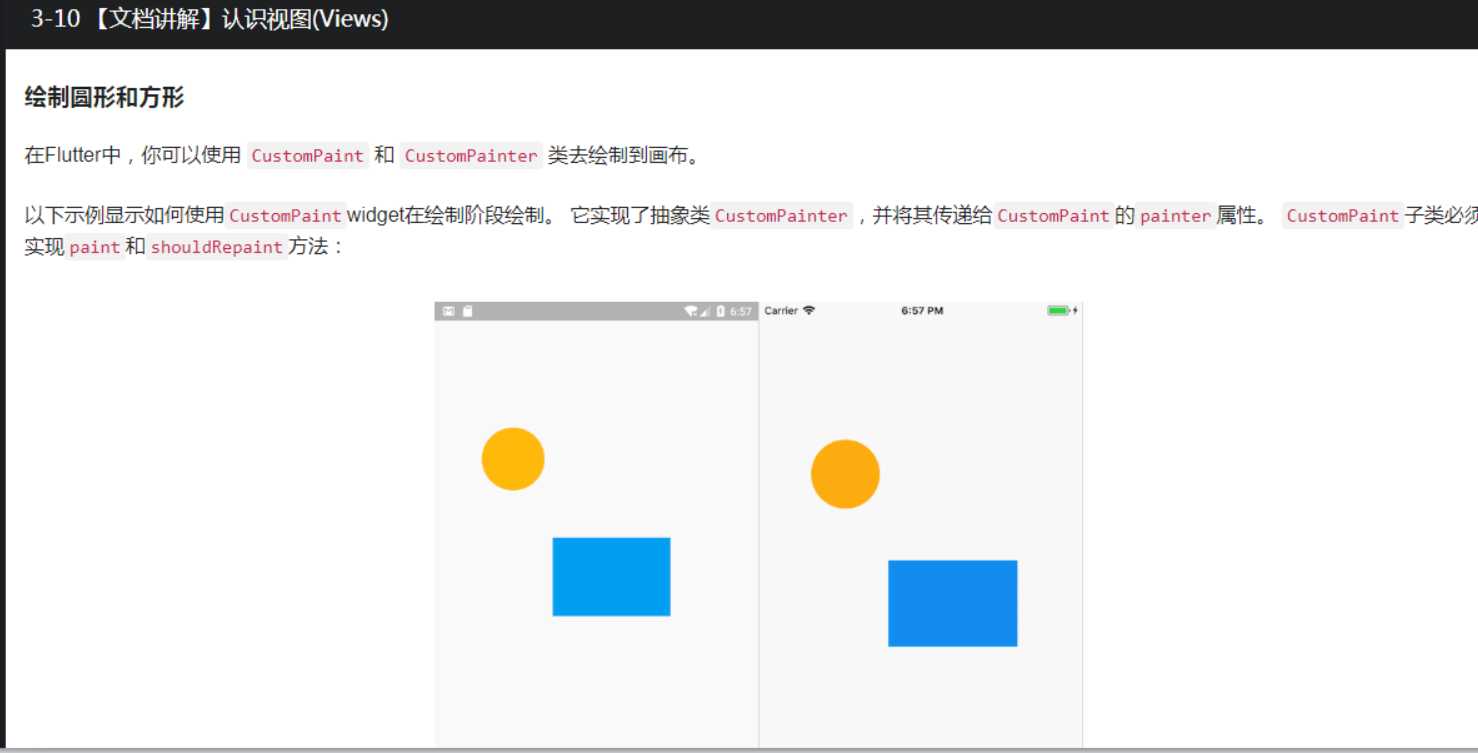Click CustomPaint code before widget在绘制阶段绘制
Image resolution: width=1478 pixels, height=753 pixels.
[286, 215]
